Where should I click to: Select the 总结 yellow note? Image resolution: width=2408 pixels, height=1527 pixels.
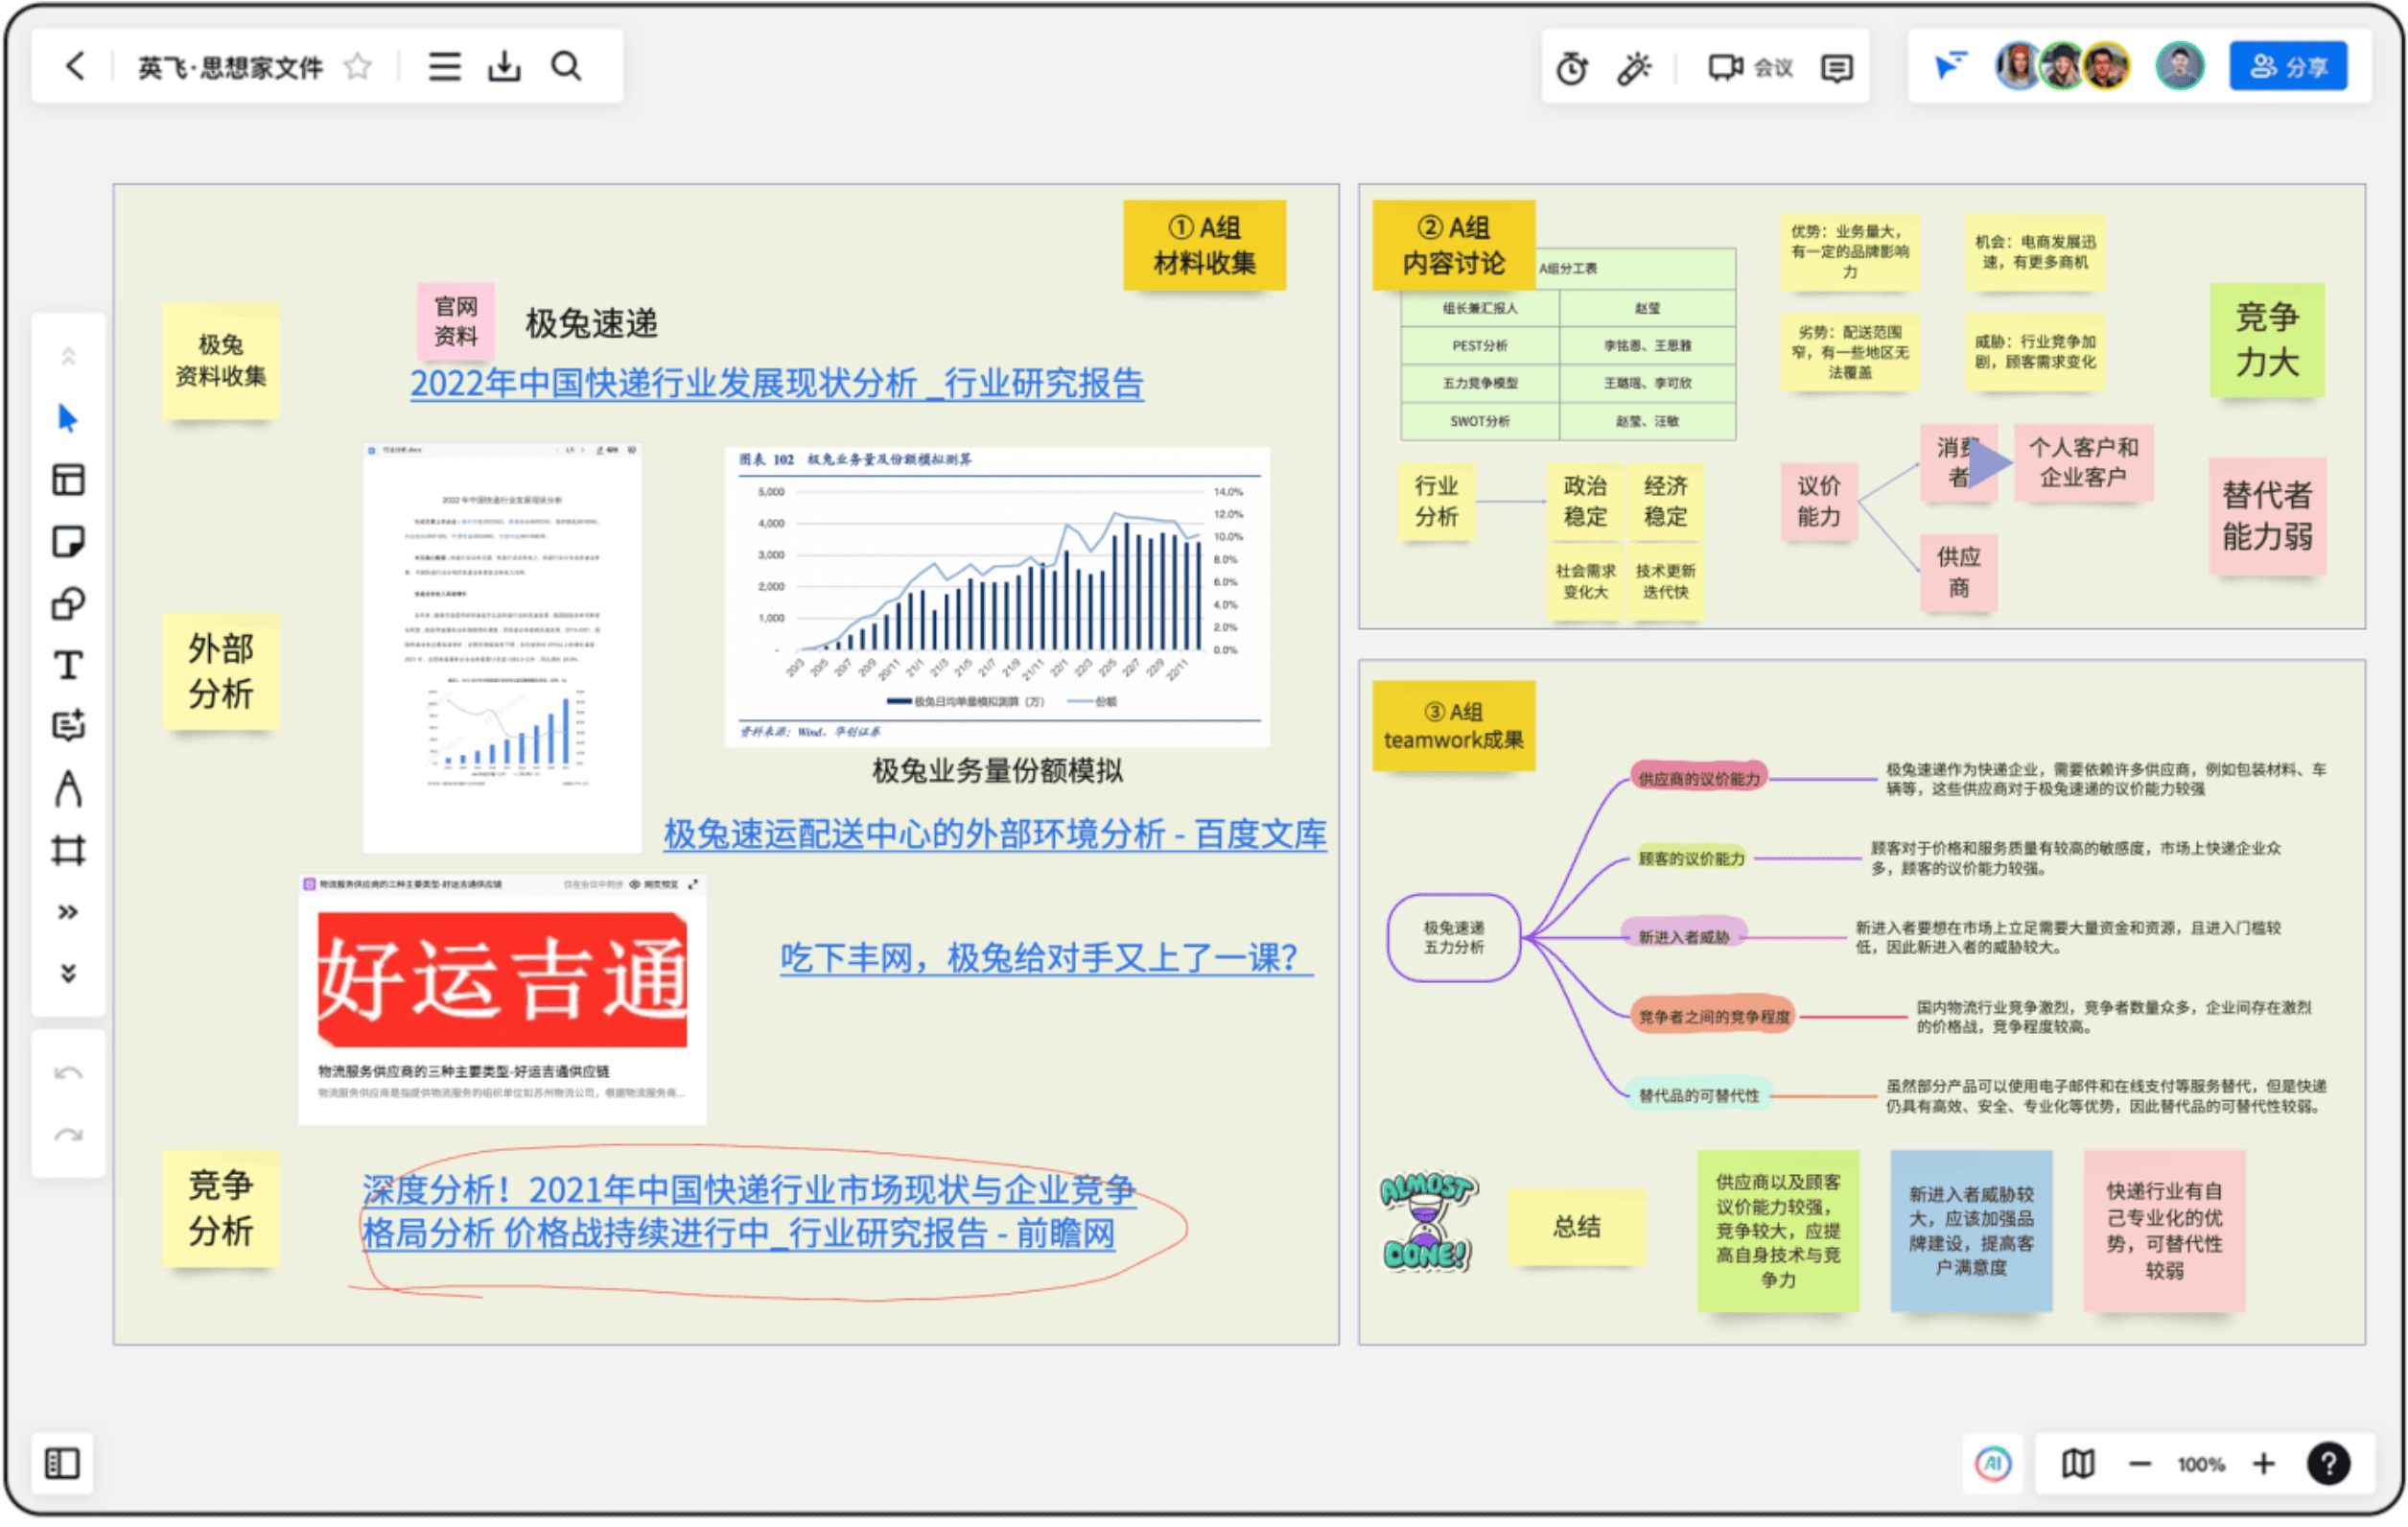pos(1576,1227)
